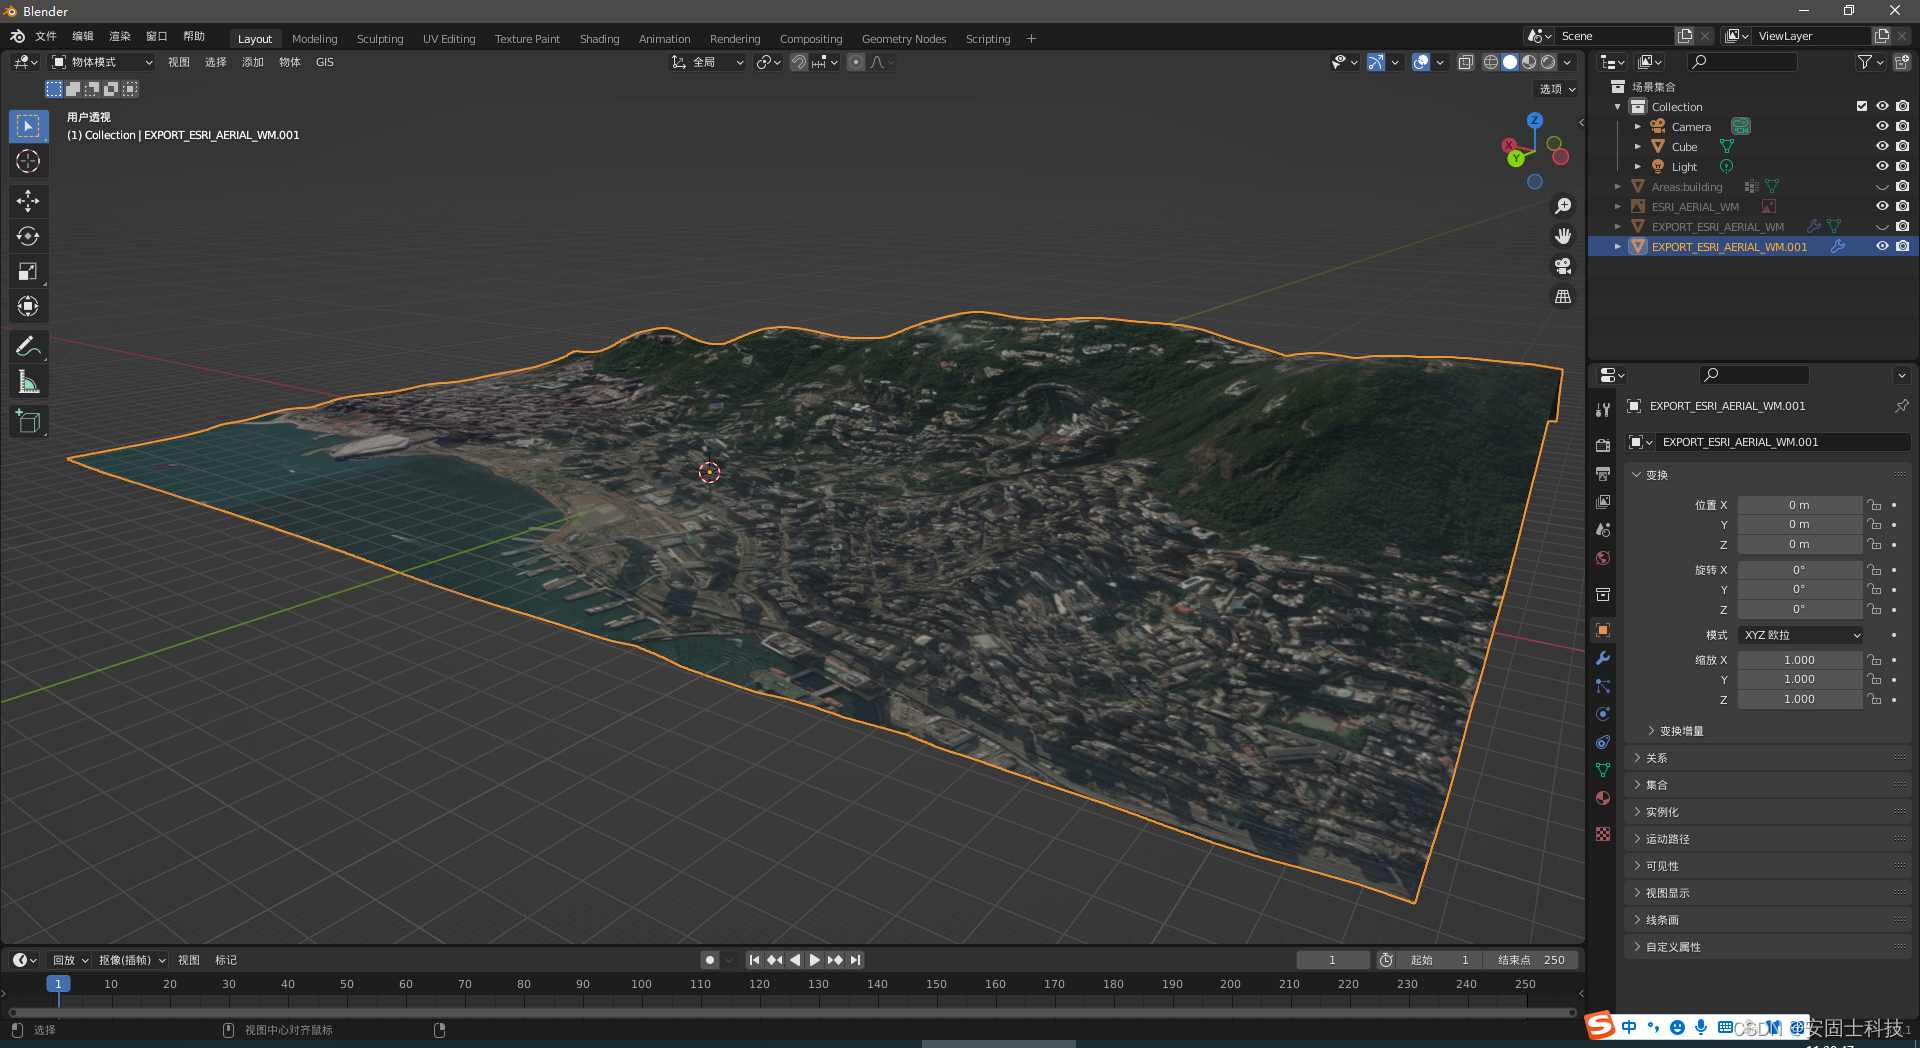Activate the Annotate pencil tool
The height and width of the screenshot is (1048, 1920).
[x=28, y=347]
